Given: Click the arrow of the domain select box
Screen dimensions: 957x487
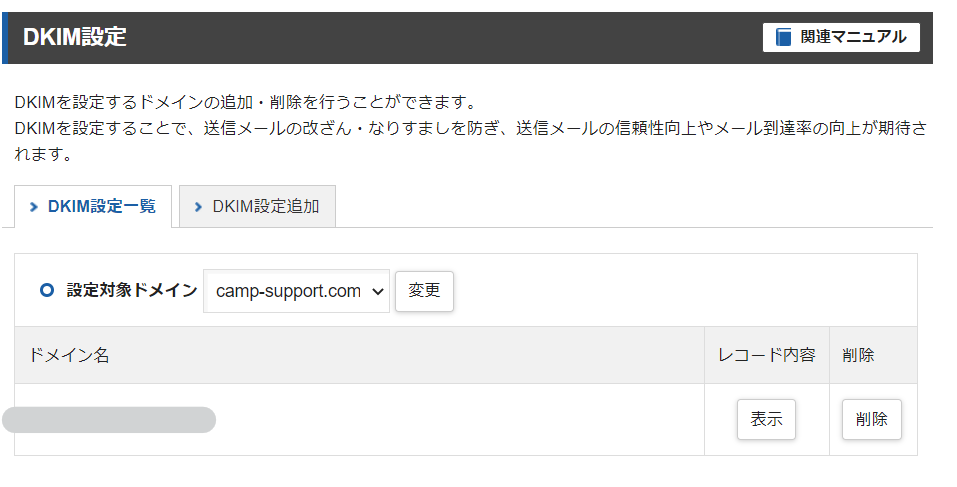Looking at the screenshot, I should click(377, 291).
